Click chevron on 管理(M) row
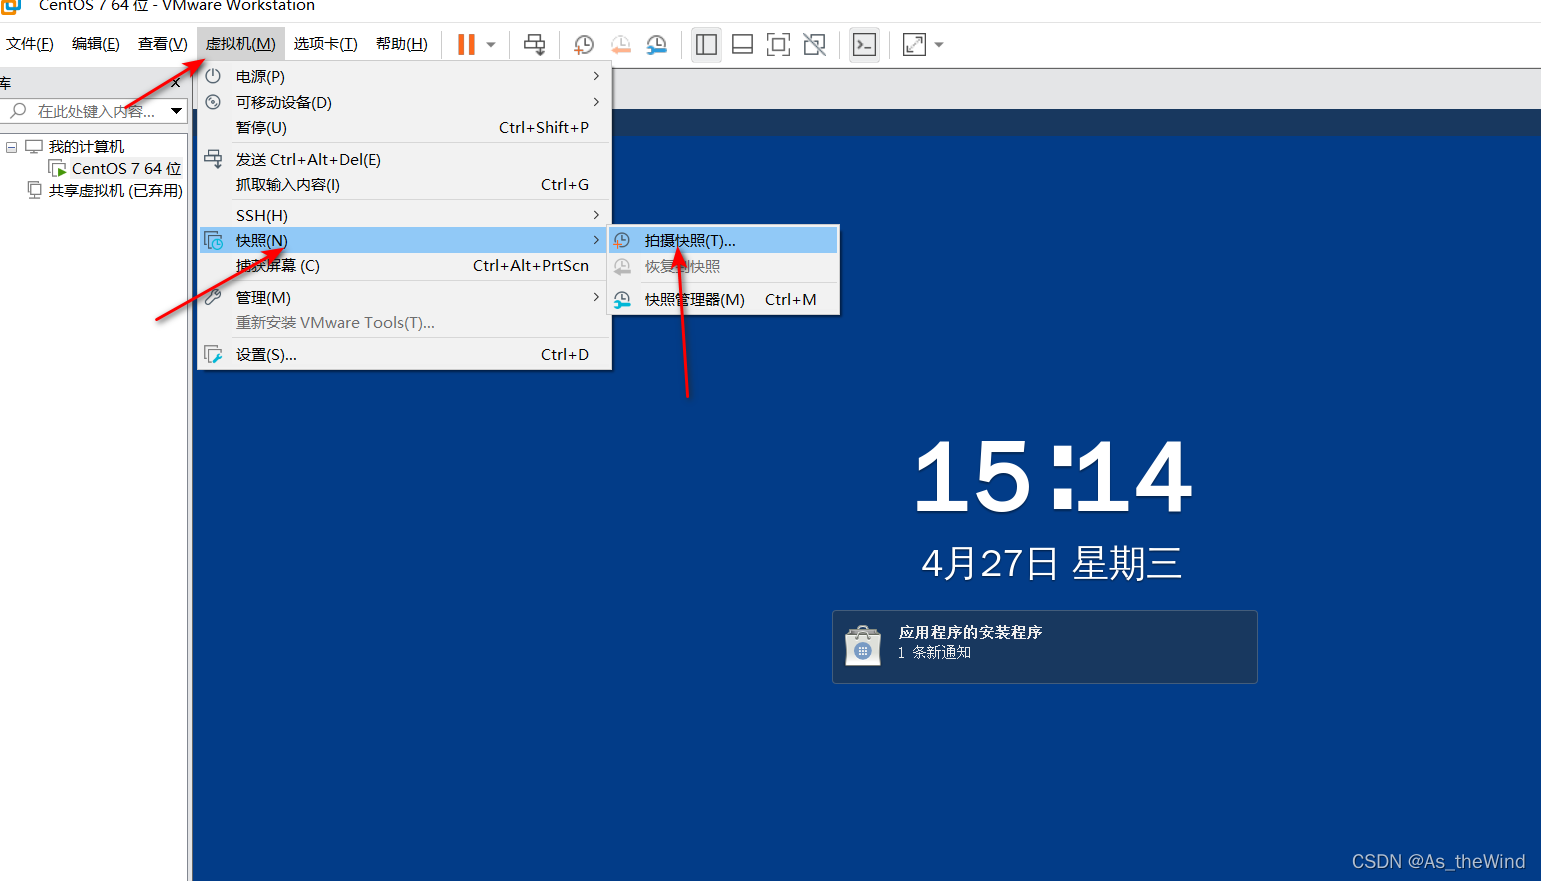This screenshot has width=1541, height=881. (x=596, y=297)
